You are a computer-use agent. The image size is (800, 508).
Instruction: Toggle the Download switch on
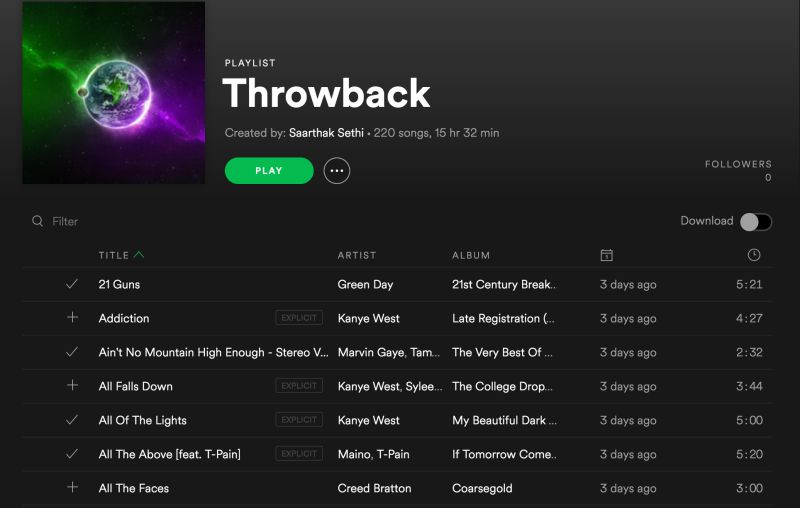tap(756, 222)
